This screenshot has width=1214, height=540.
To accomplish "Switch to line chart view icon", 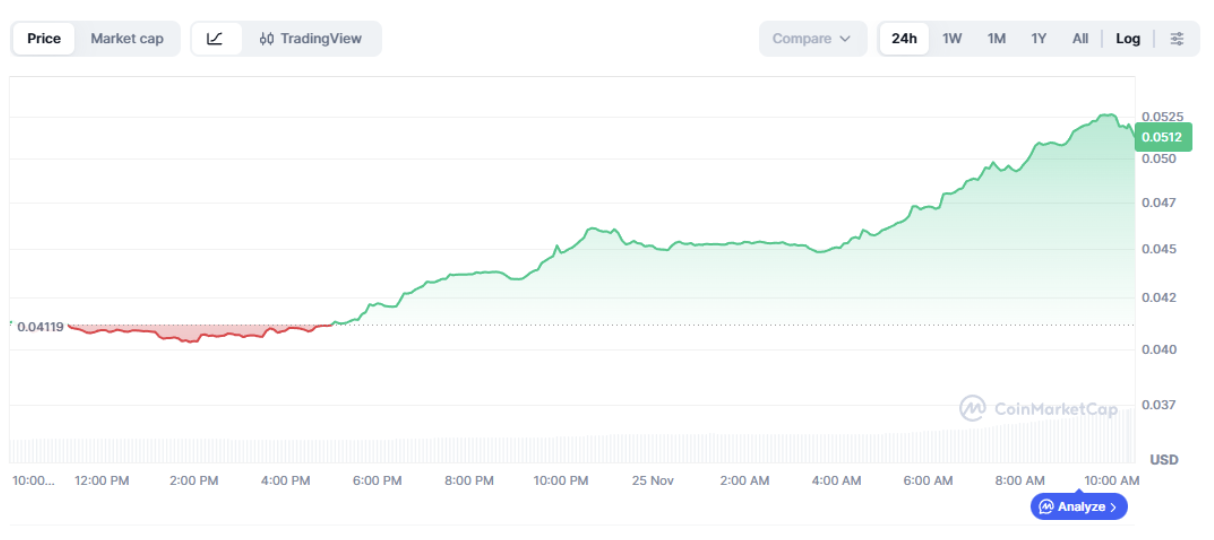I will click(x=215, y=39).
